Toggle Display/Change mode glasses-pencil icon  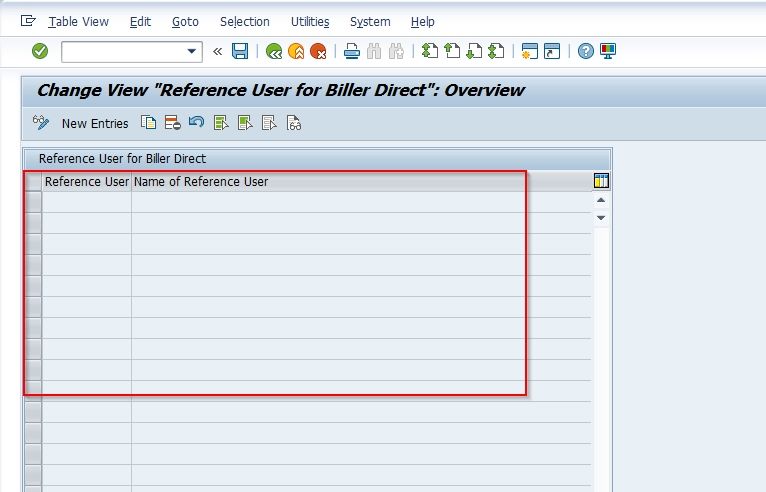(41, 122)
